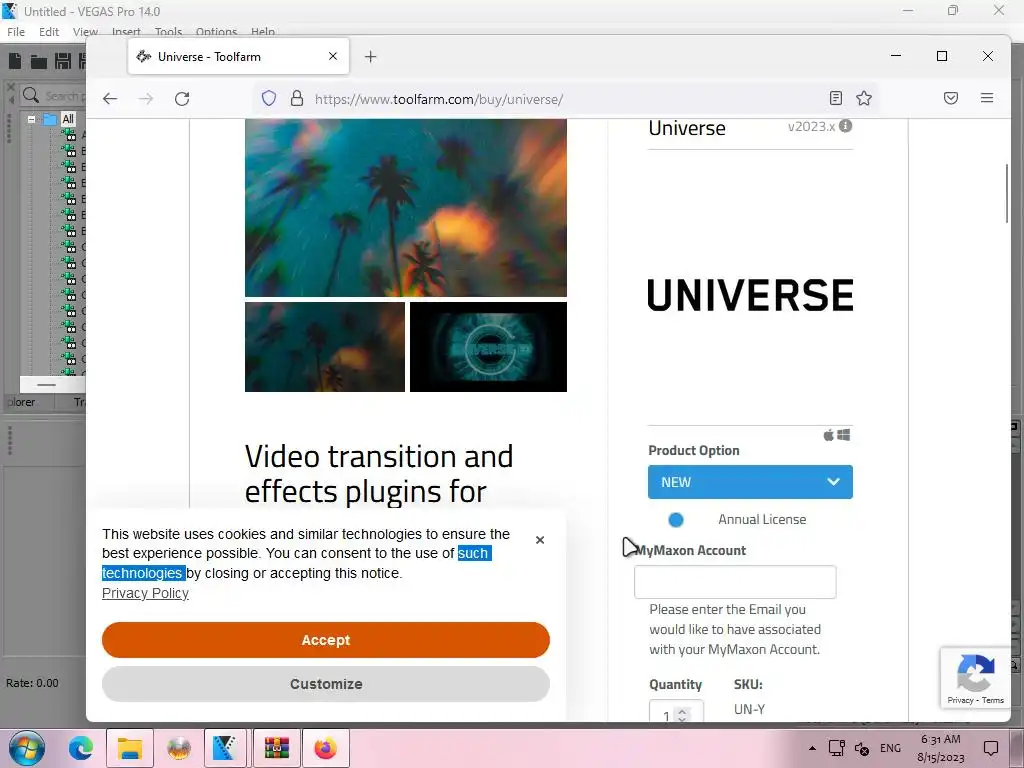Click the VEGAS Pro save disk icon
This screenshot has height=768, width=1024.
pyautogui.click(x=63, y=61)
